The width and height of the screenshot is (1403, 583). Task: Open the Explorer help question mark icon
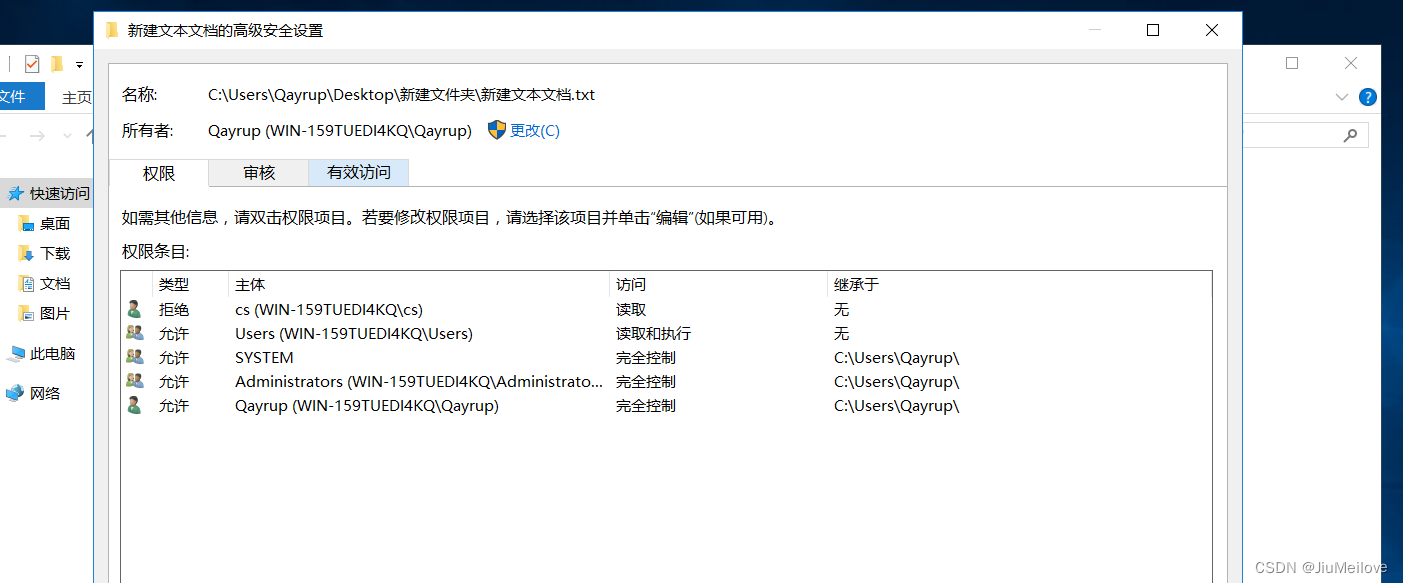[x=1368, y=97]
